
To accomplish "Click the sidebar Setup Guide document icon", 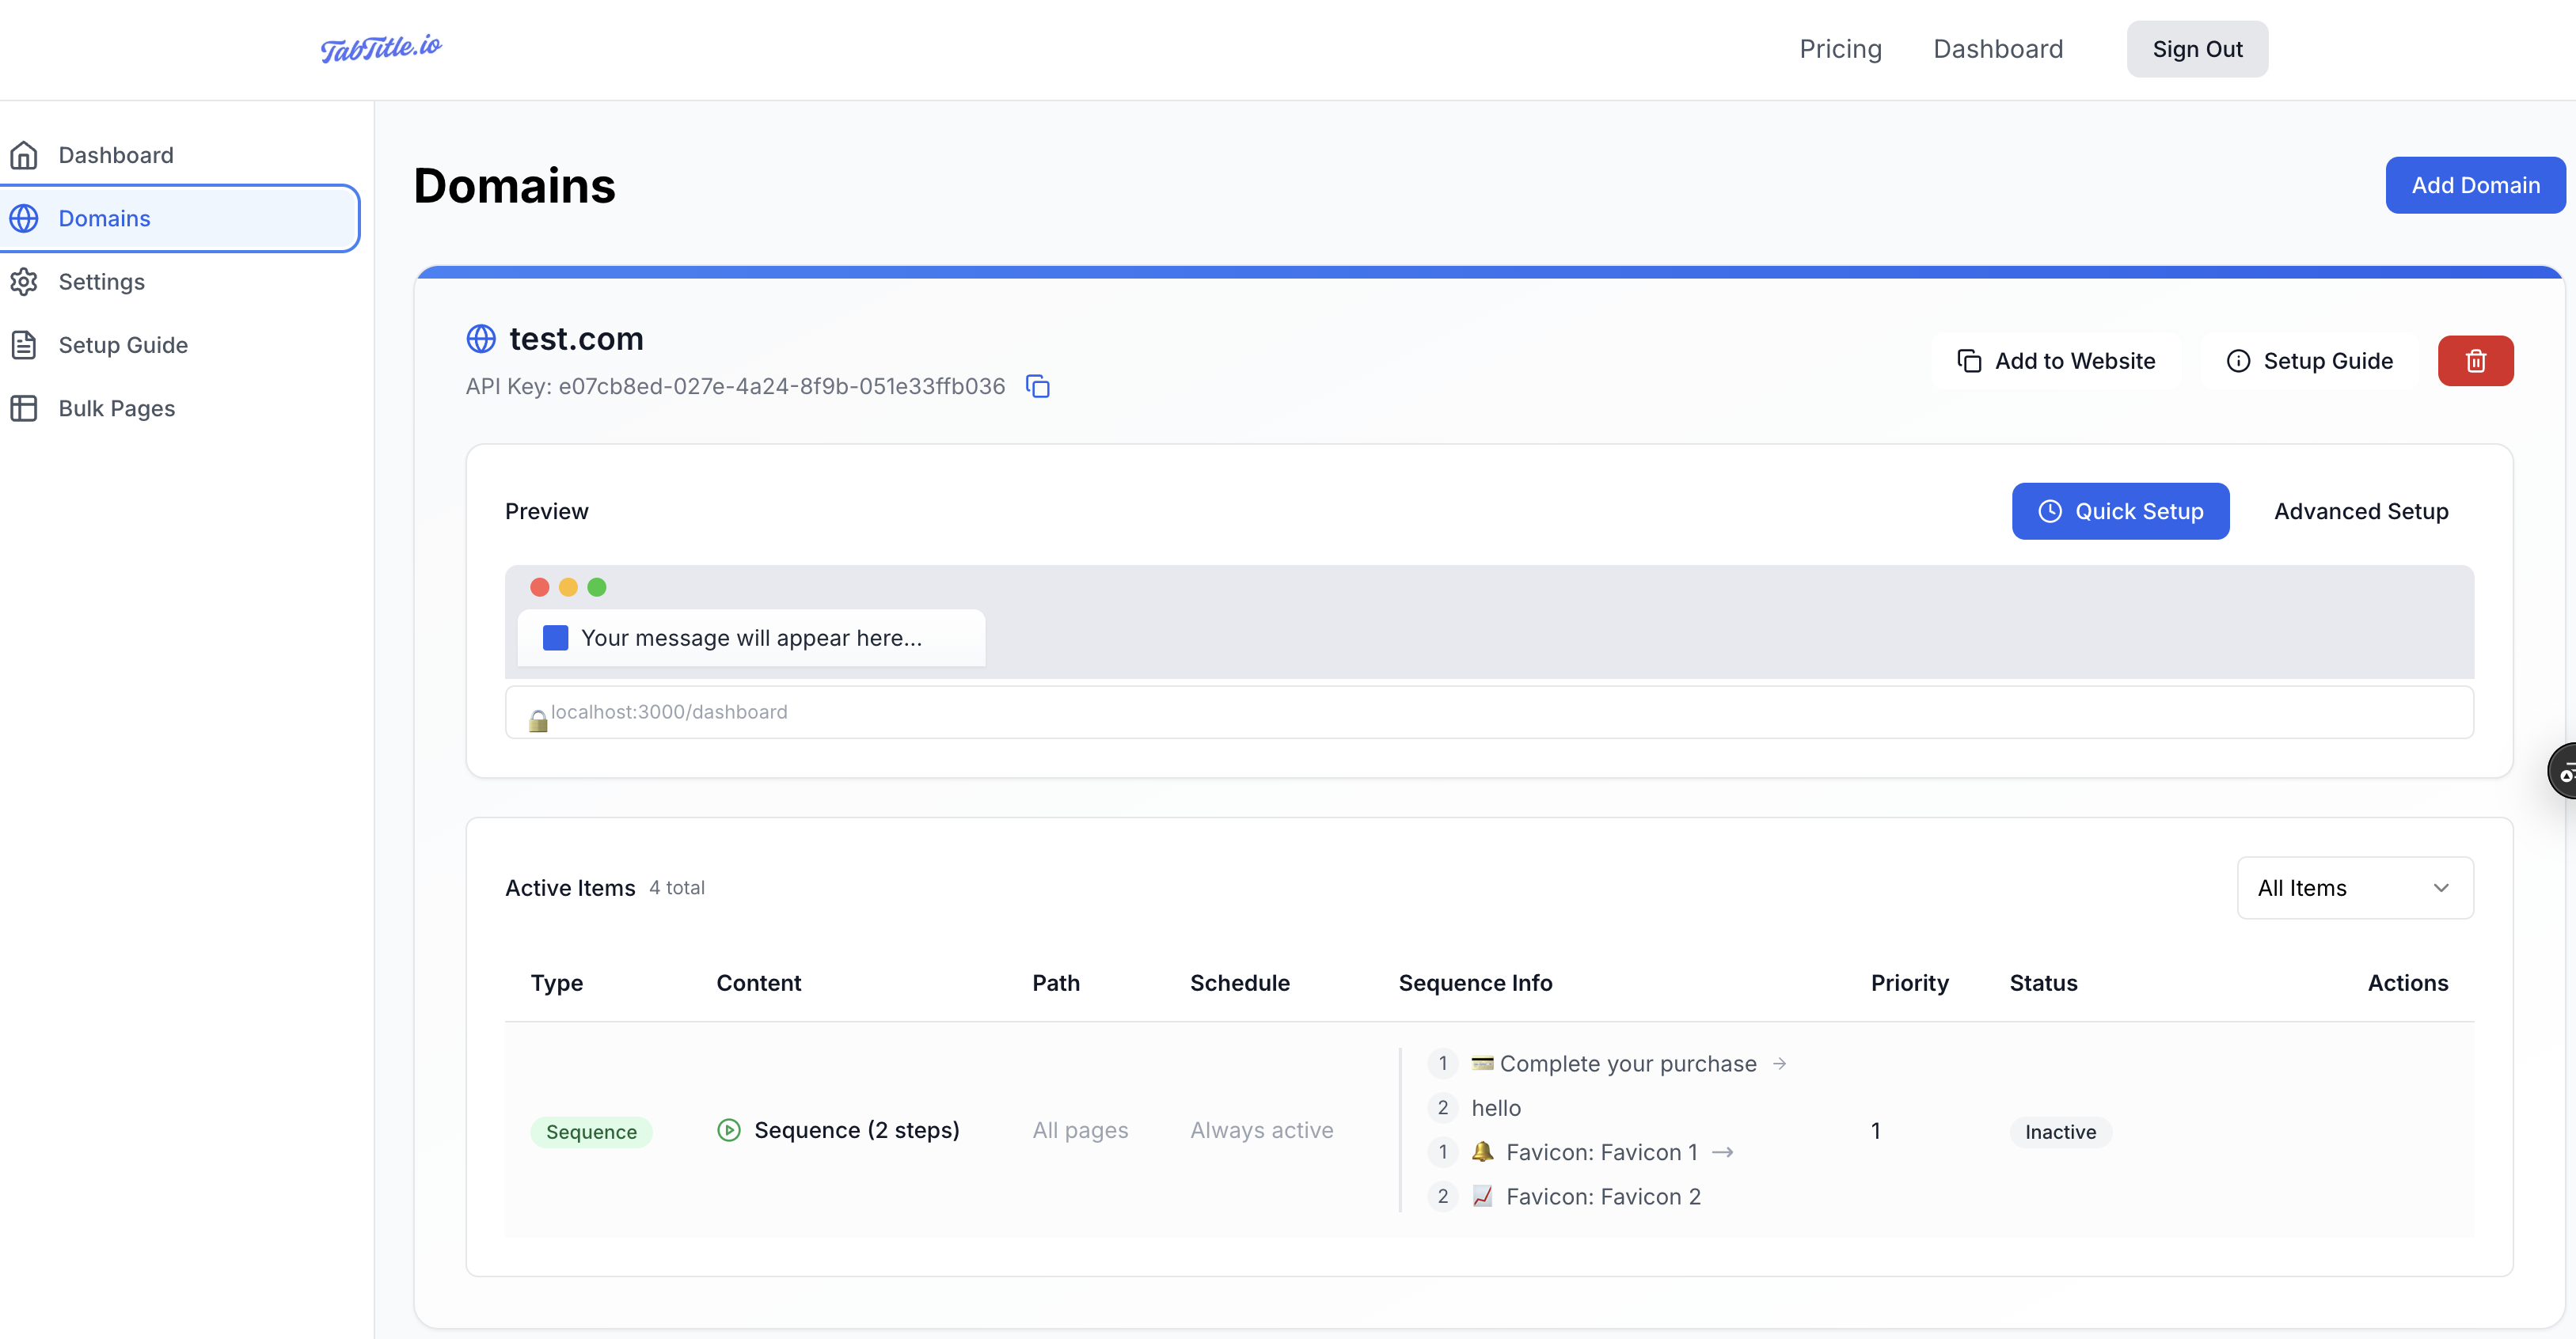I will (x=24, y=345).
